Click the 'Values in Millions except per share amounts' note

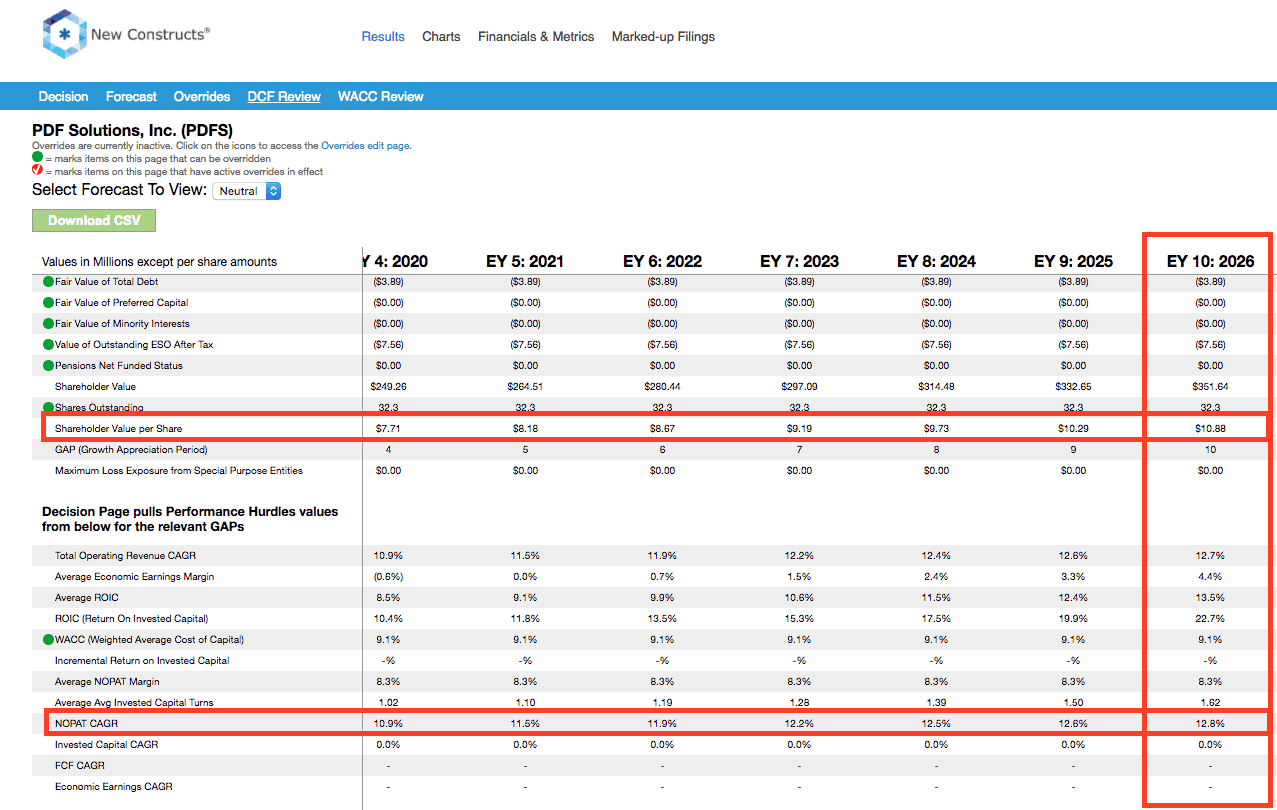point(159,262)
